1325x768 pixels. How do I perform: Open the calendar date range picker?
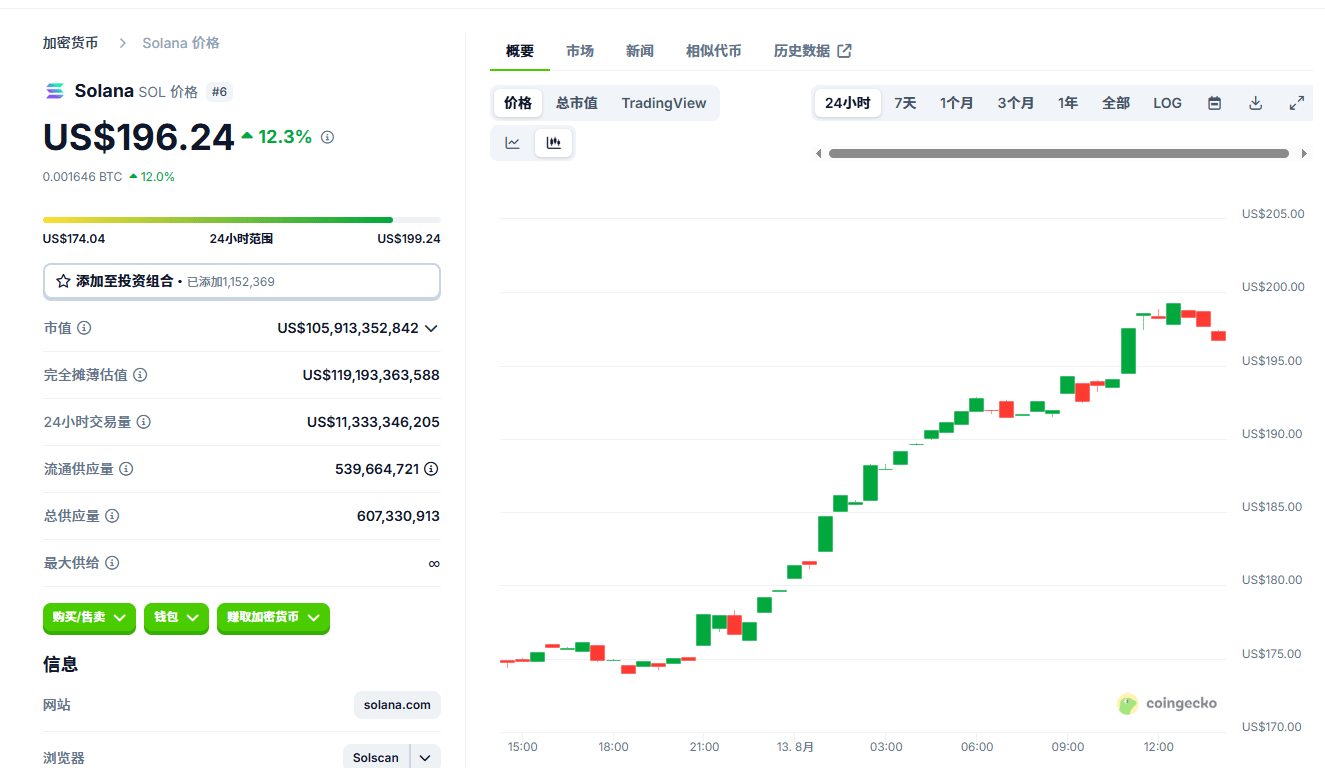tap(1214, 103)
